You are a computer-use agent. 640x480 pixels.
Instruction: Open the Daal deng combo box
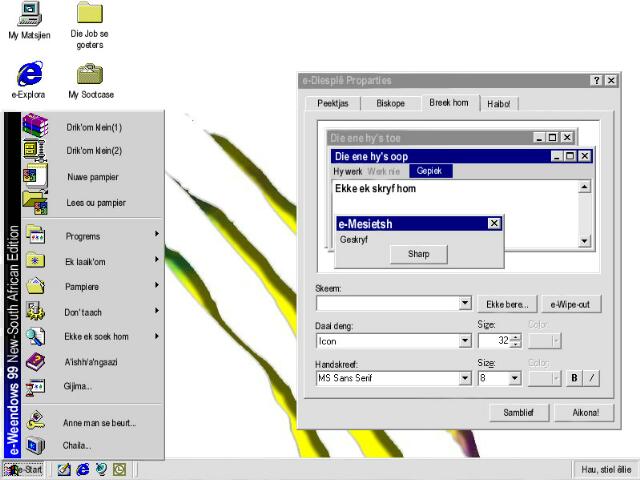pos(465,341)
